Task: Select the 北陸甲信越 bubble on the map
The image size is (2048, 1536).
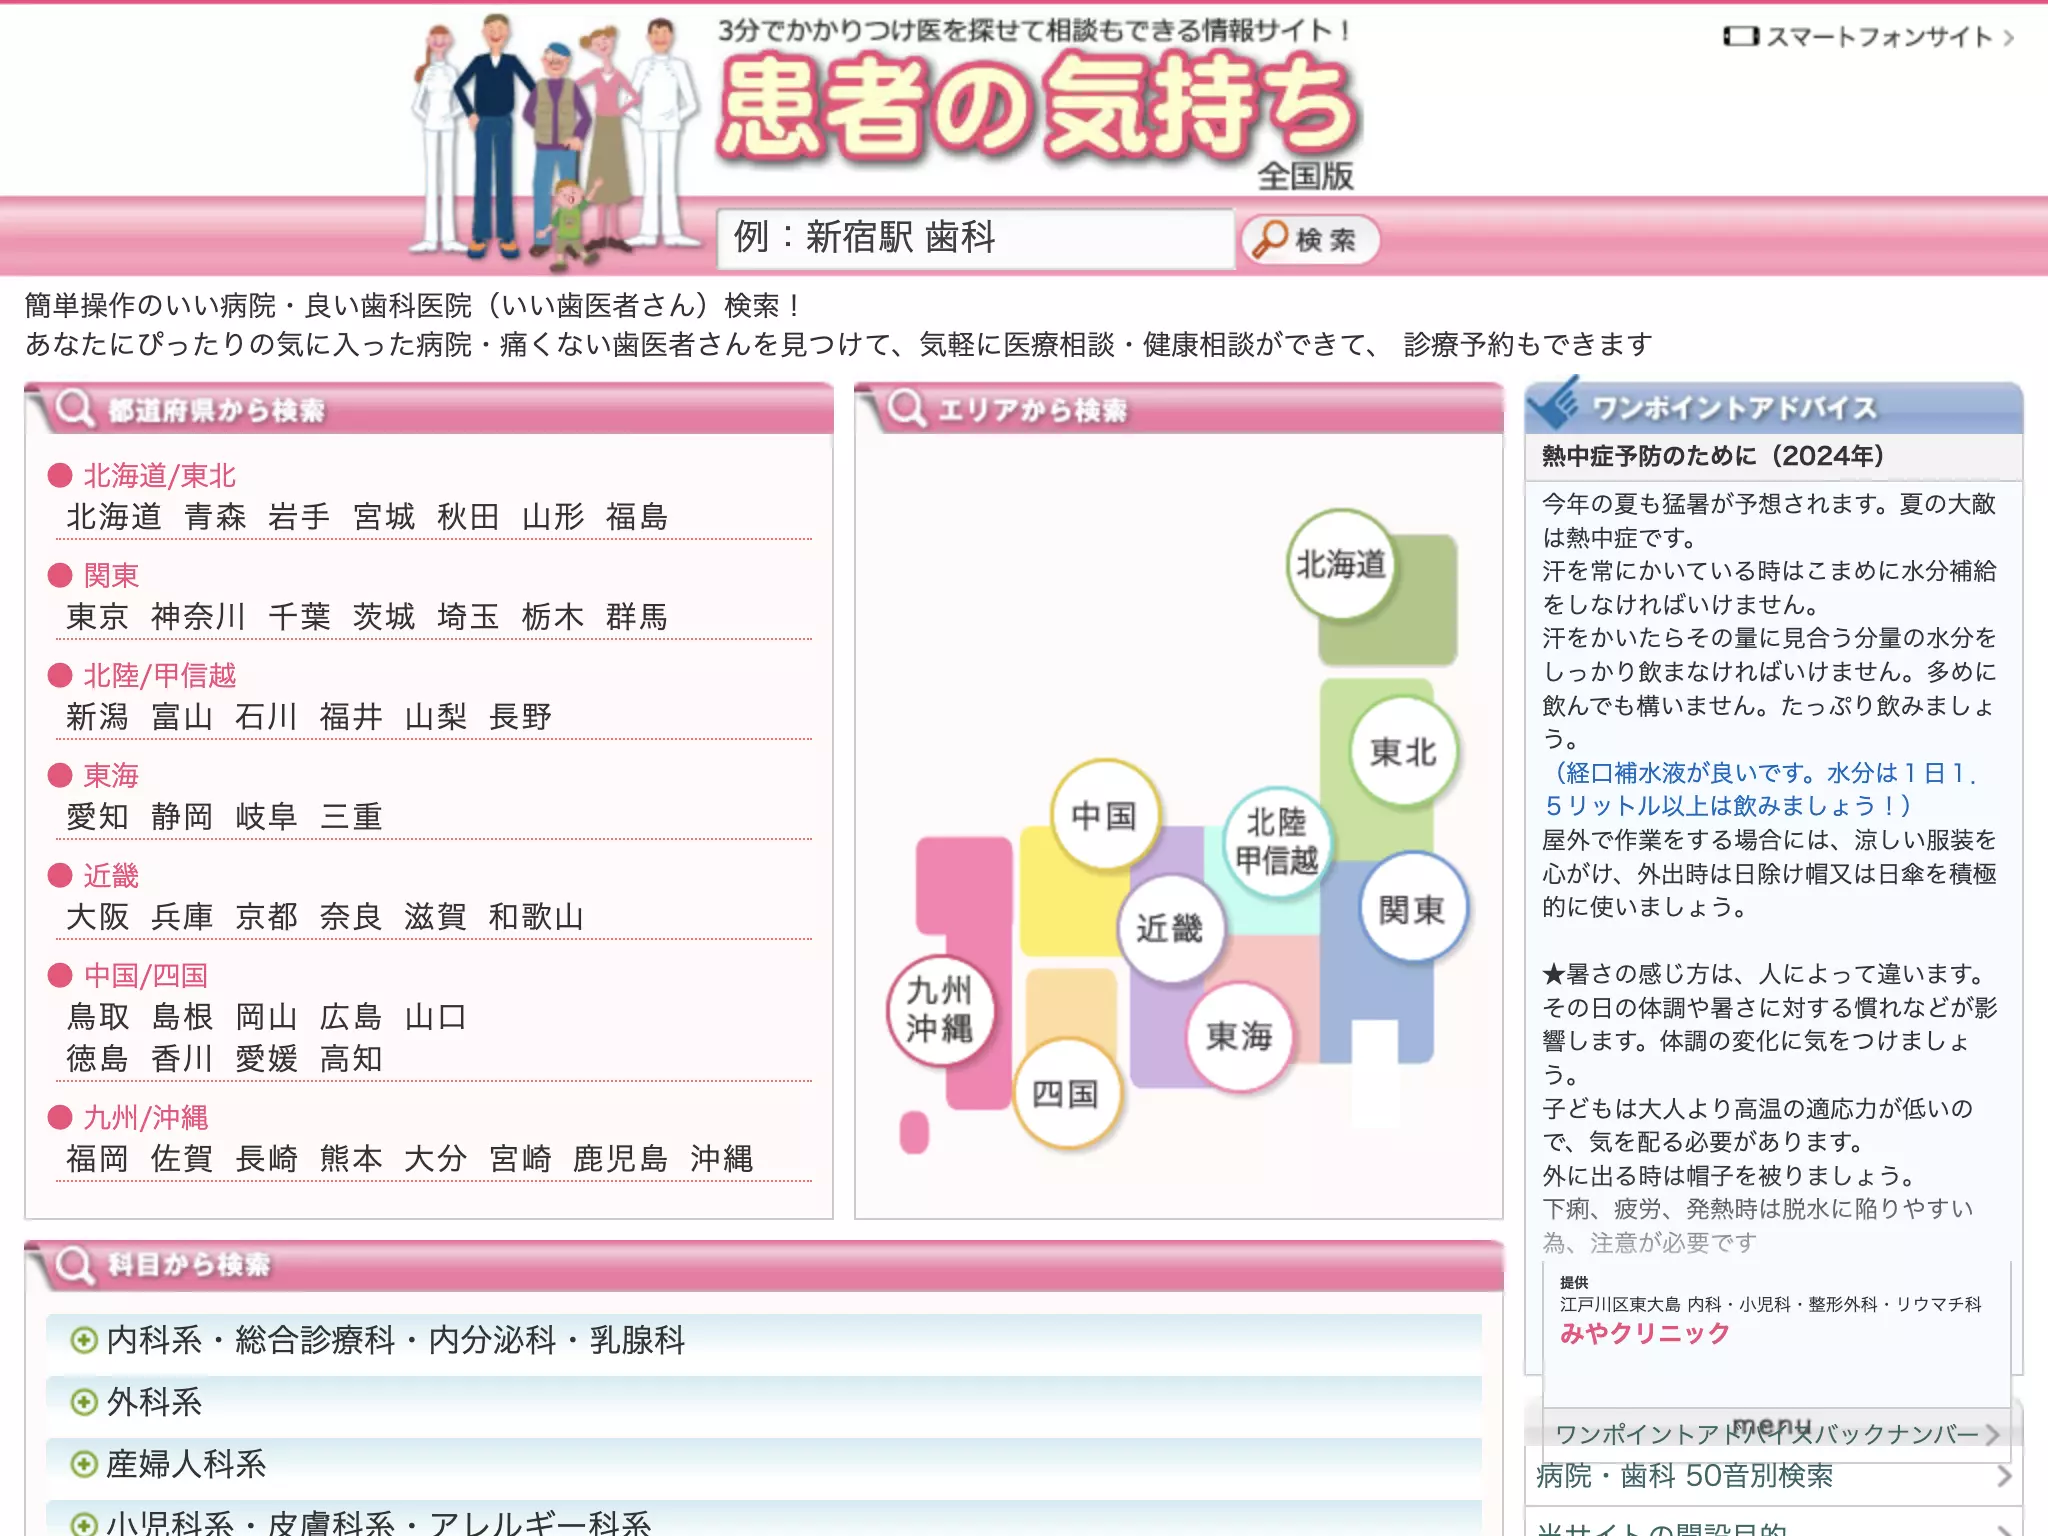Action: pyautogui.click(x=1276, y=841)
